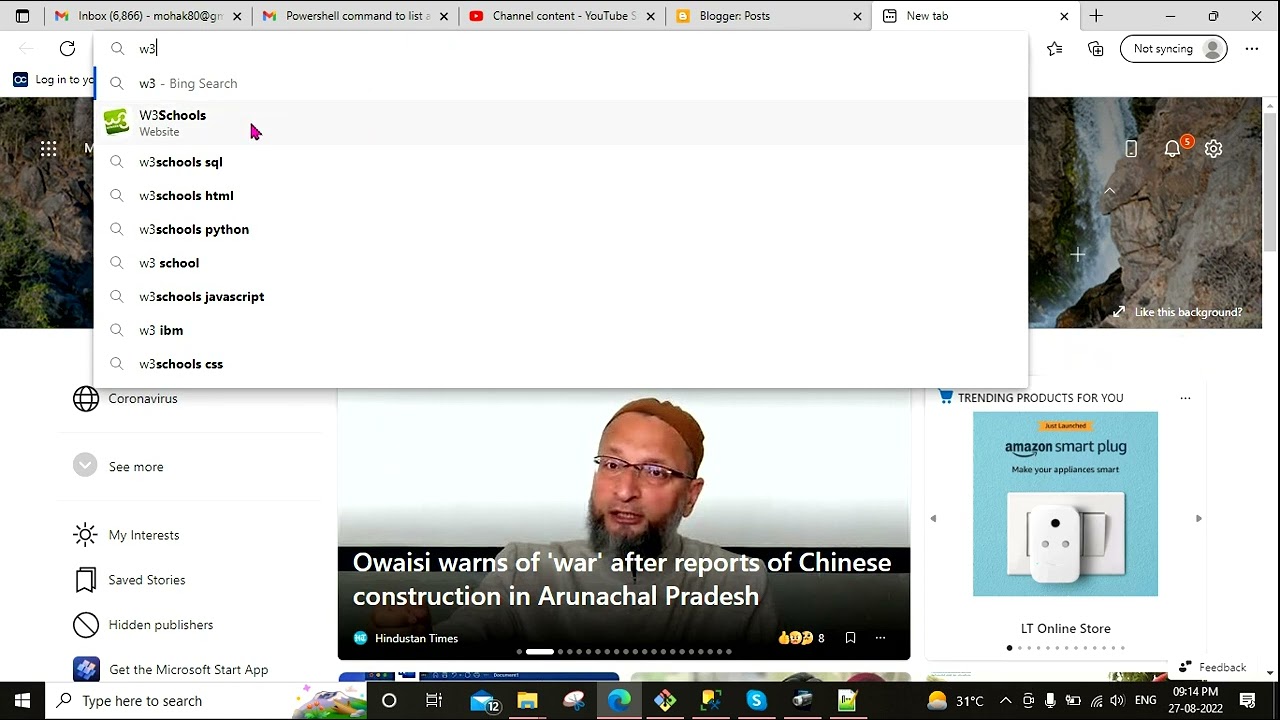Open a new tab with plus button
This screenshot has width=1280, height=720.
tap(1096, 16)
